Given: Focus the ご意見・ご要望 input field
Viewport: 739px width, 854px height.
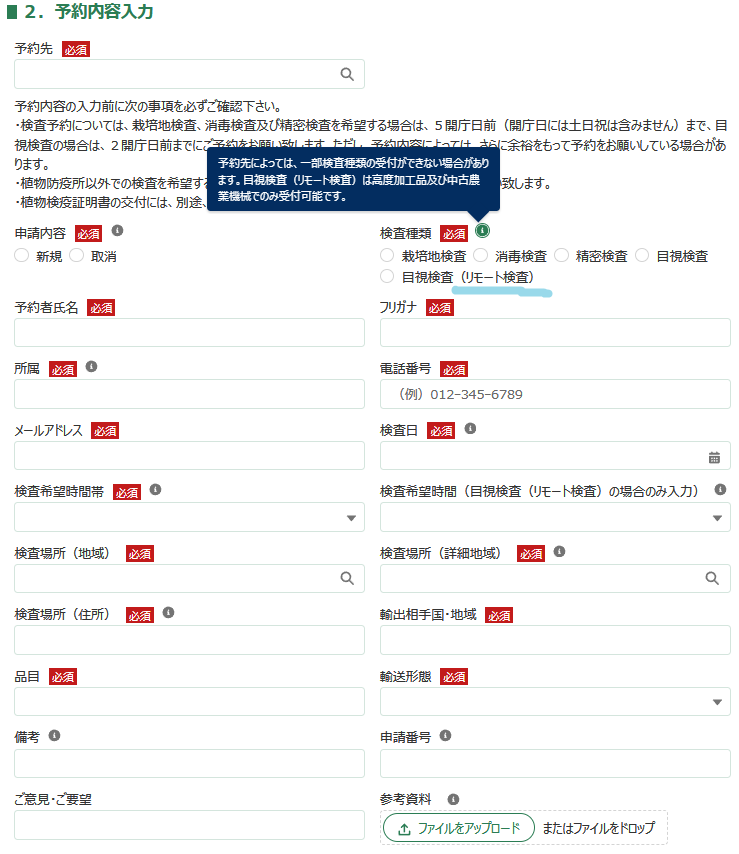Looking at the screenshot, I should (189, 825).
